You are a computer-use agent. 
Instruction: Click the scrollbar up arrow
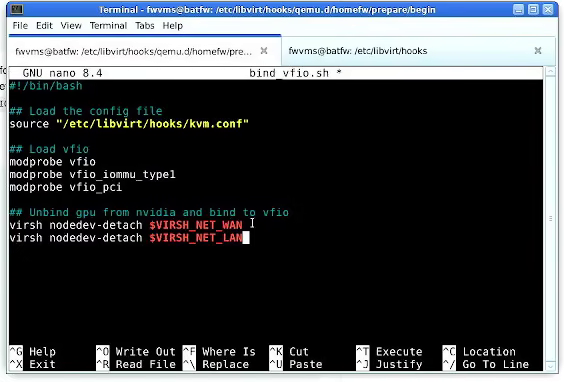point(550,72)
